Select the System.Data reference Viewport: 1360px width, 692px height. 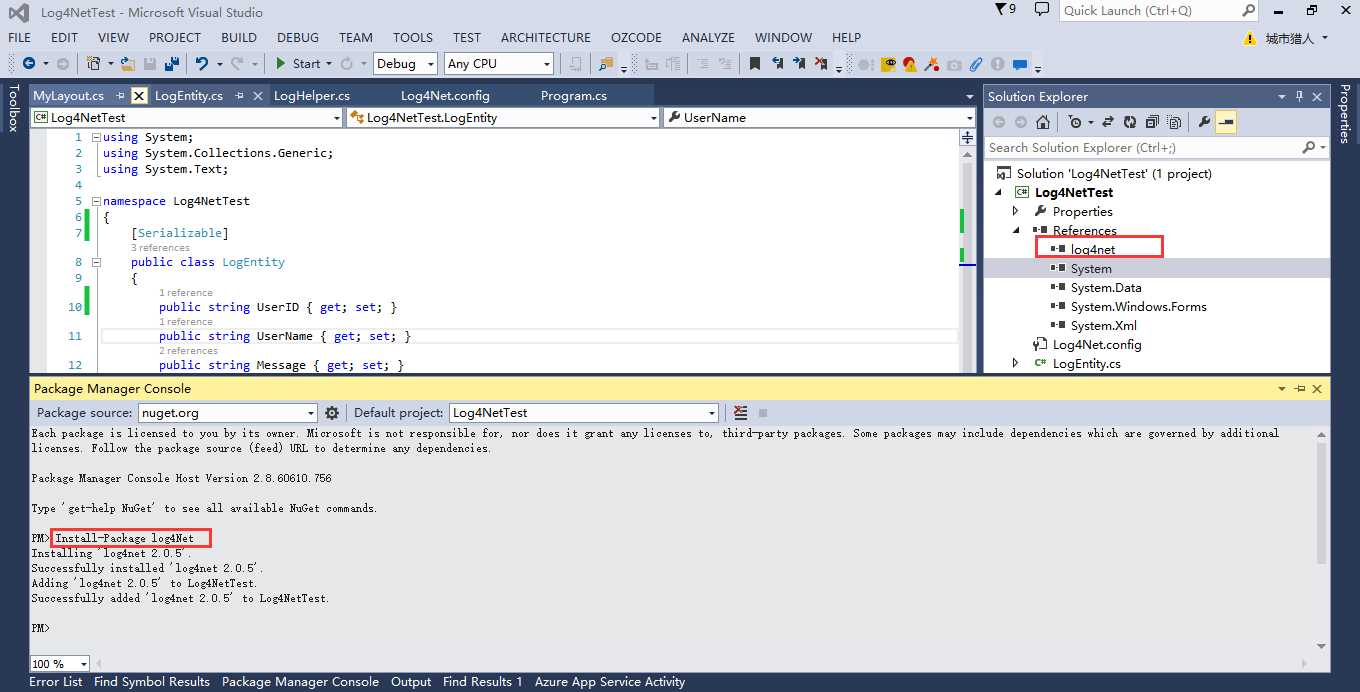[x=1105, y=287]
